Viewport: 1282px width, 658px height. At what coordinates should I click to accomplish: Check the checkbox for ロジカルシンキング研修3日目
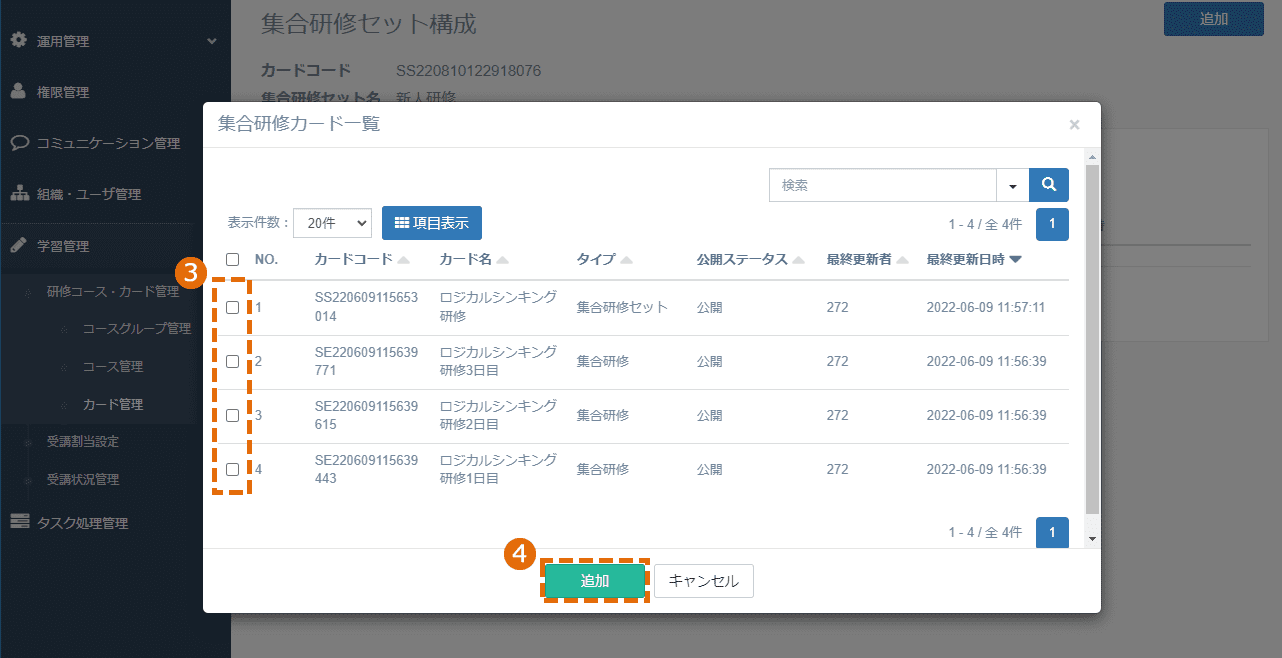click(232, 361)
